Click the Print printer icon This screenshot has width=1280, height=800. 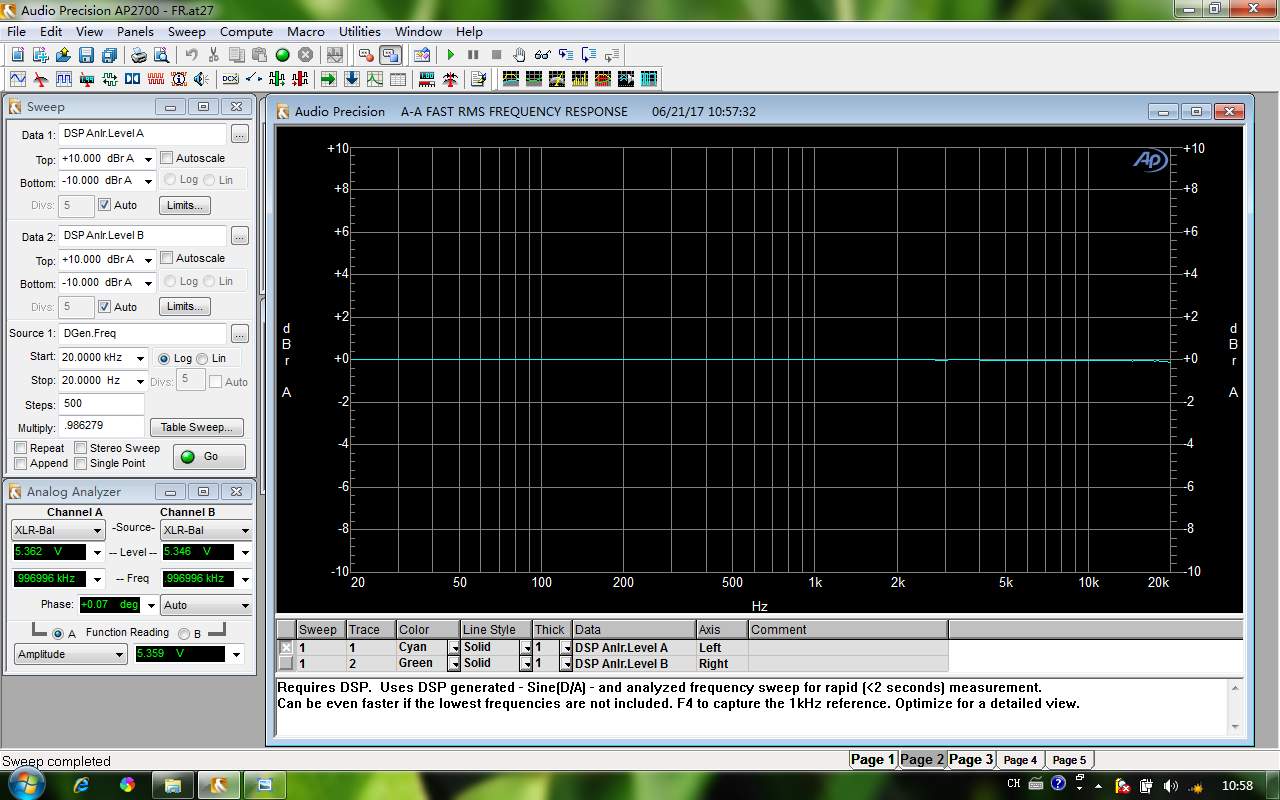[139, 55]
